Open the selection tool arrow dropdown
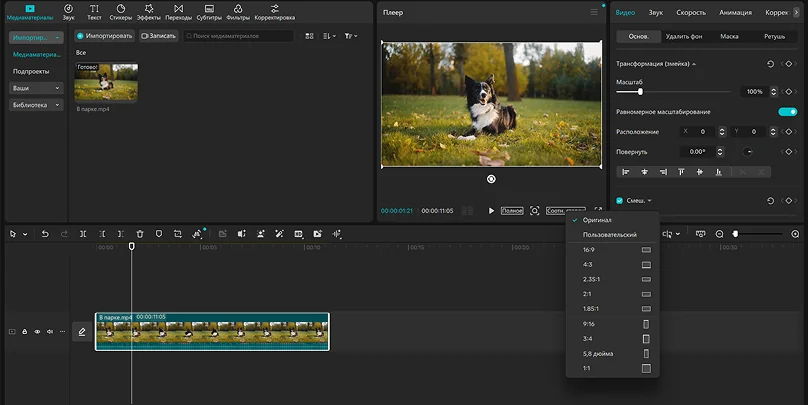 [25, 234]
